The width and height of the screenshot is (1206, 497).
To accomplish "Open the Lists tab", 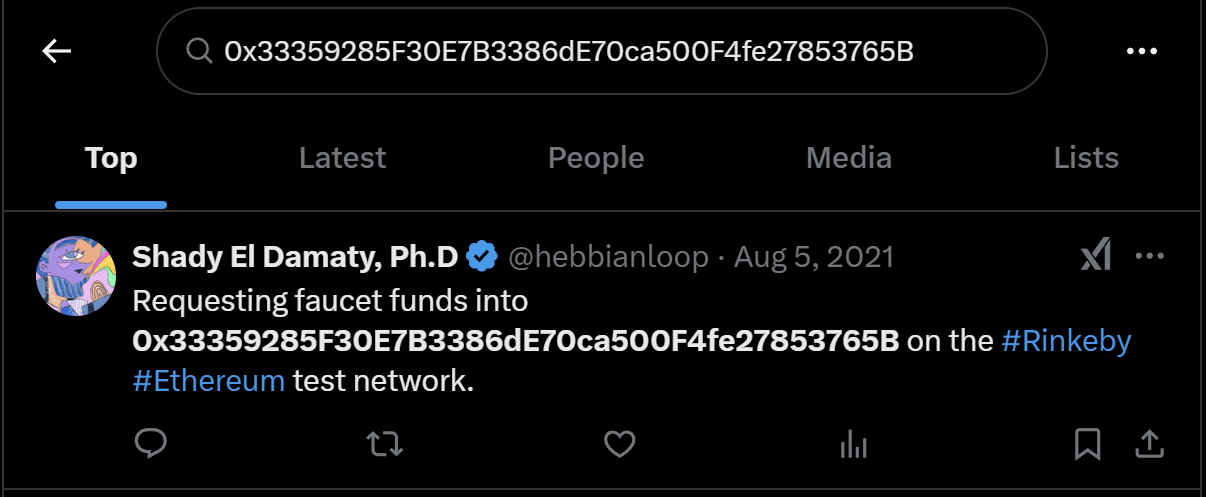I will pyautogui.click(x=1086, y=158).
